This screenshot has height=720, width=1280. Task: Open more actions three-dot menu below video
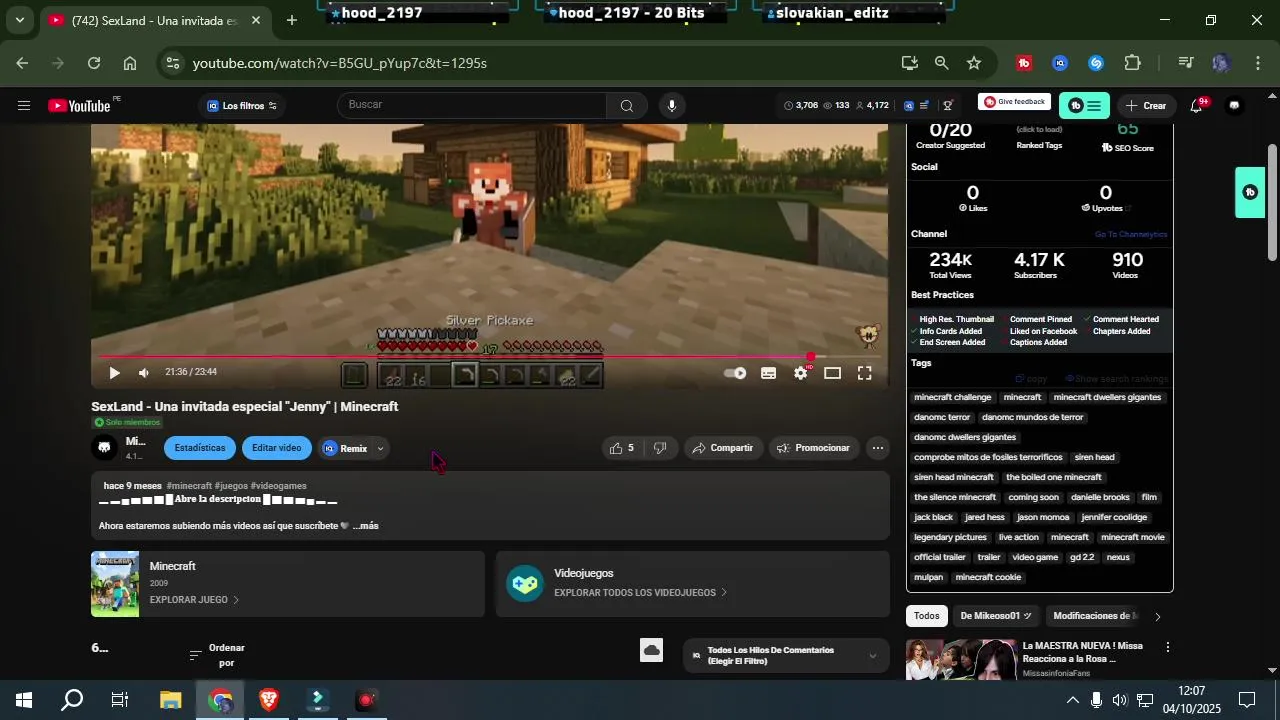(x=877, y=448)
